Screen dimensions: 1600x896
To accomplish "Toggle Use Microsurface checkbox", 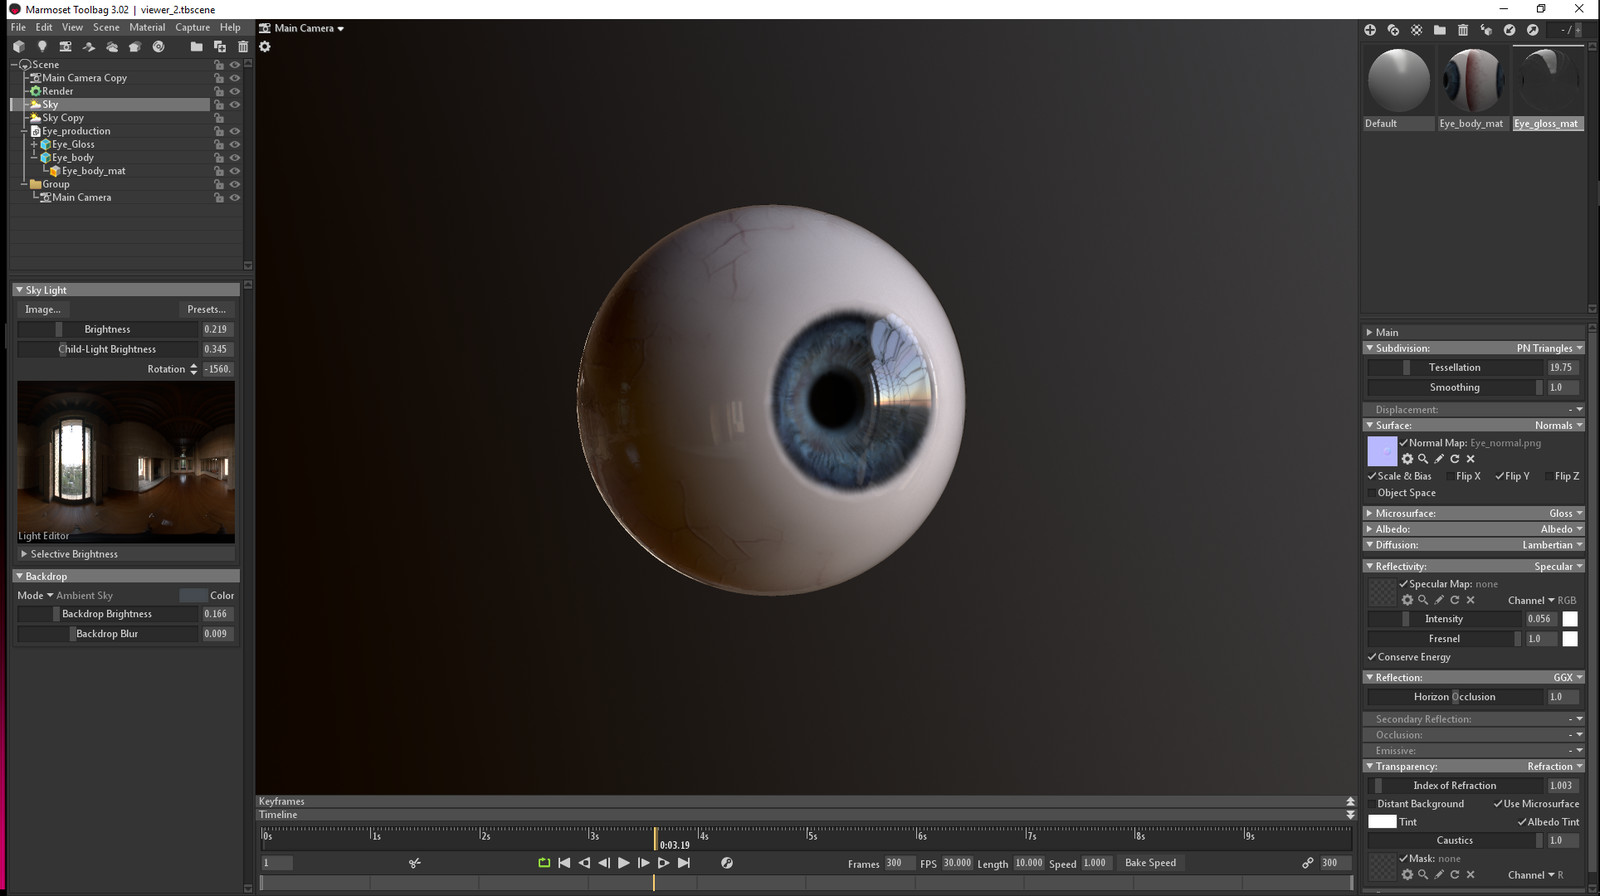I will pyautogui.click(x=1498, y=804).
